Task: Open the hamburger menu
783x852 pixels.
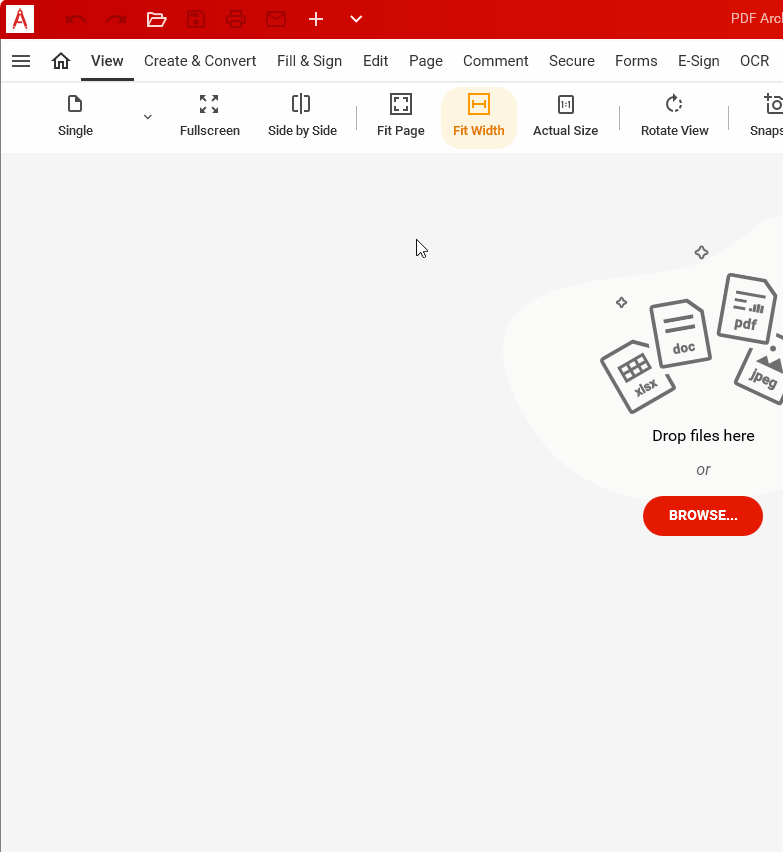Action: pos(21,61)
